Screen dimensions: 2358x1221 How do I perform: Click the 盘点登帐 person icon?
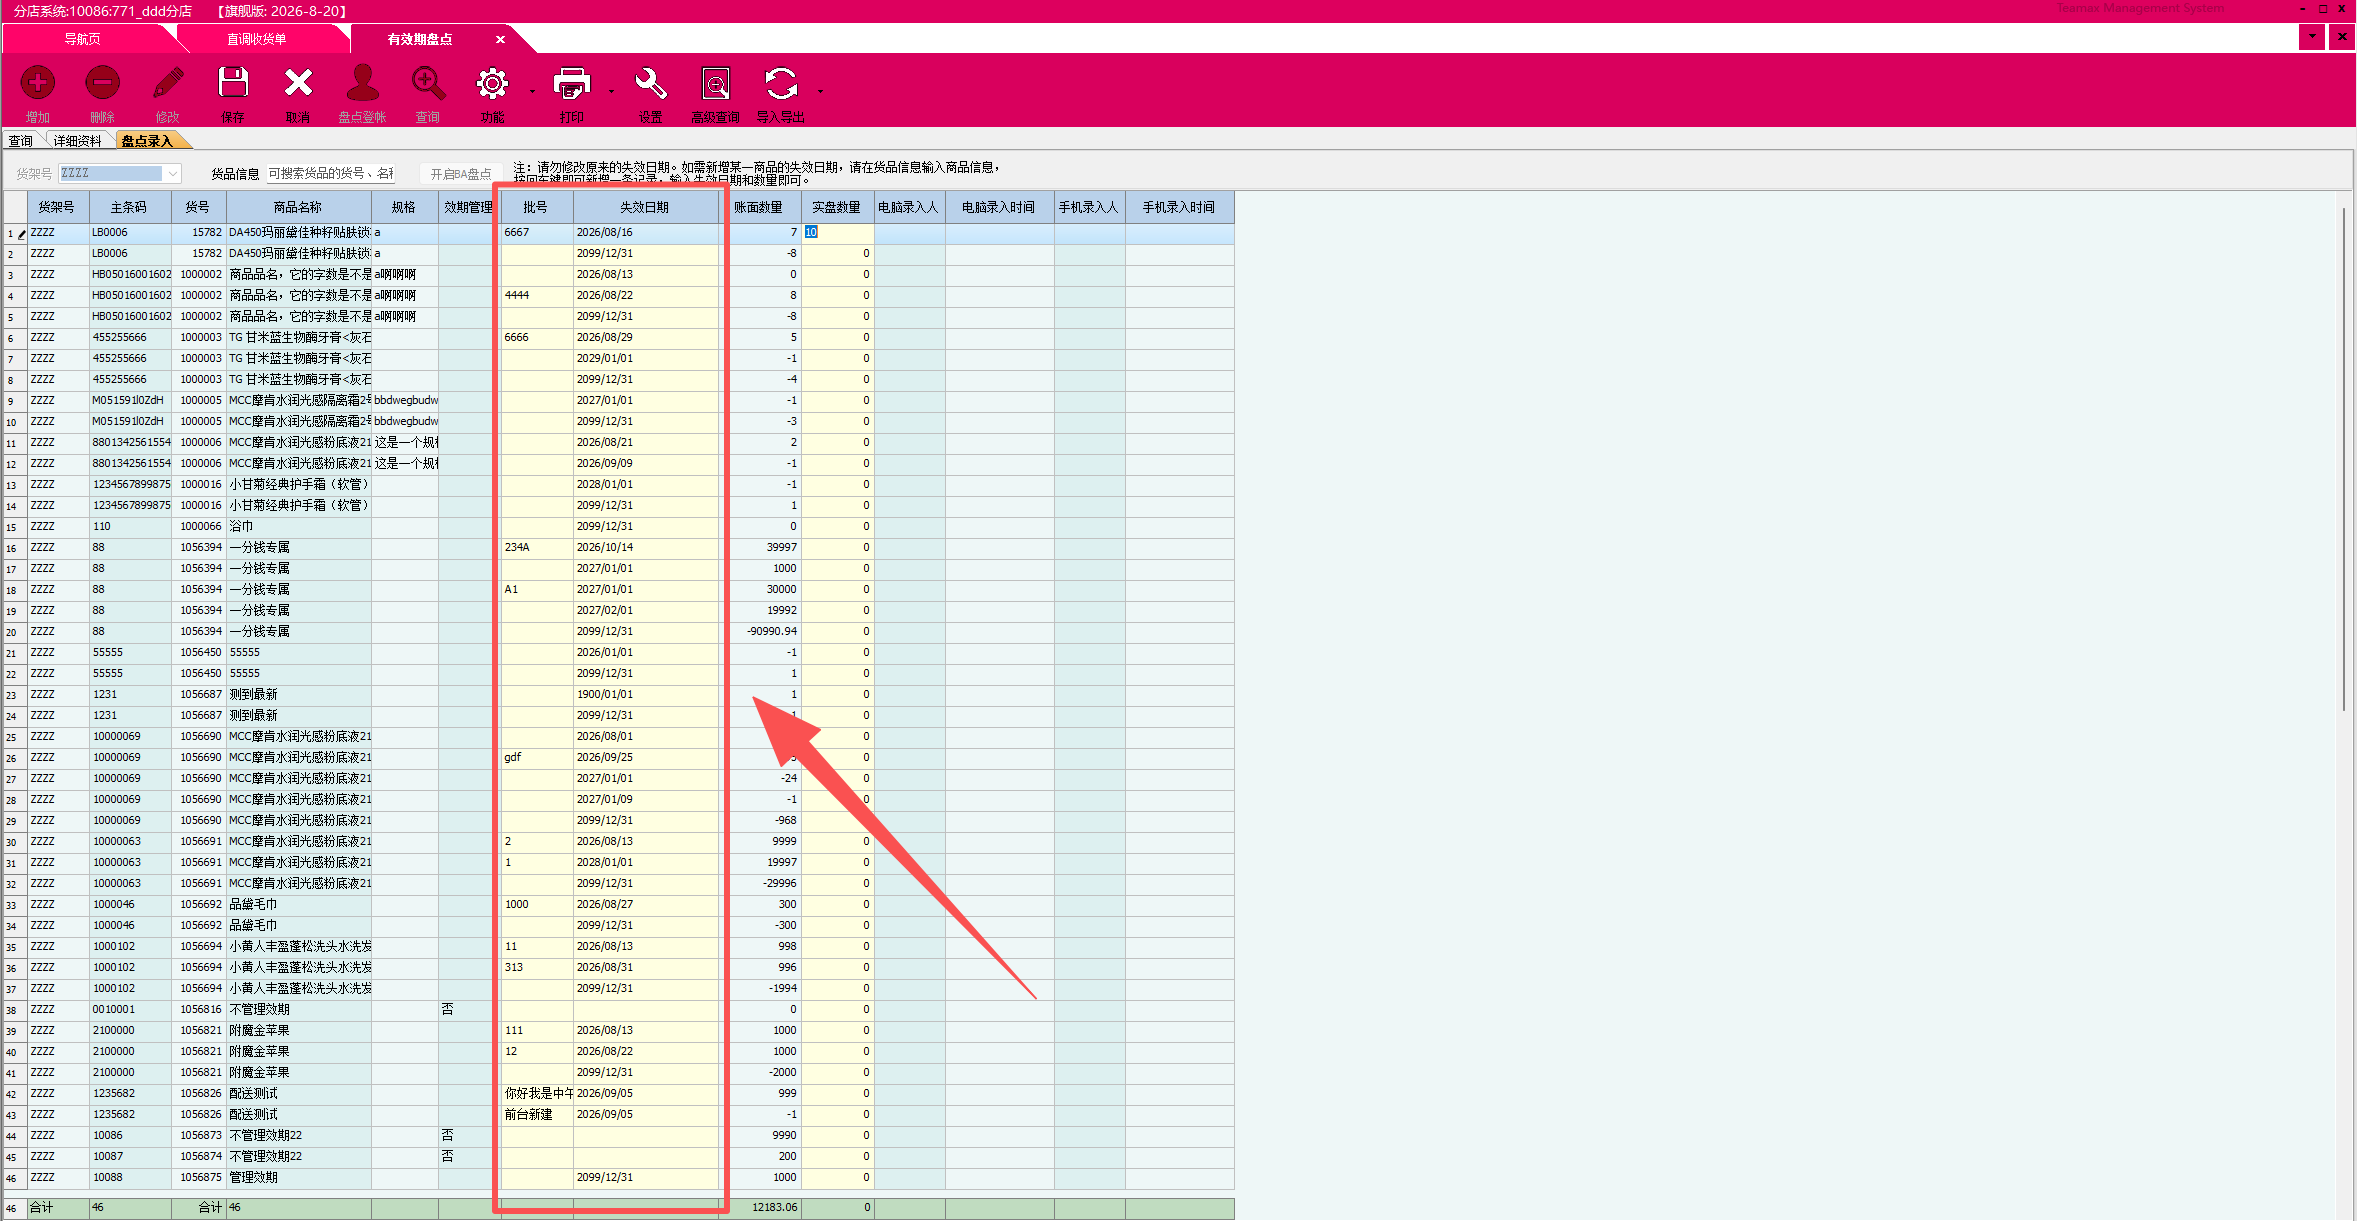(362, 83)
